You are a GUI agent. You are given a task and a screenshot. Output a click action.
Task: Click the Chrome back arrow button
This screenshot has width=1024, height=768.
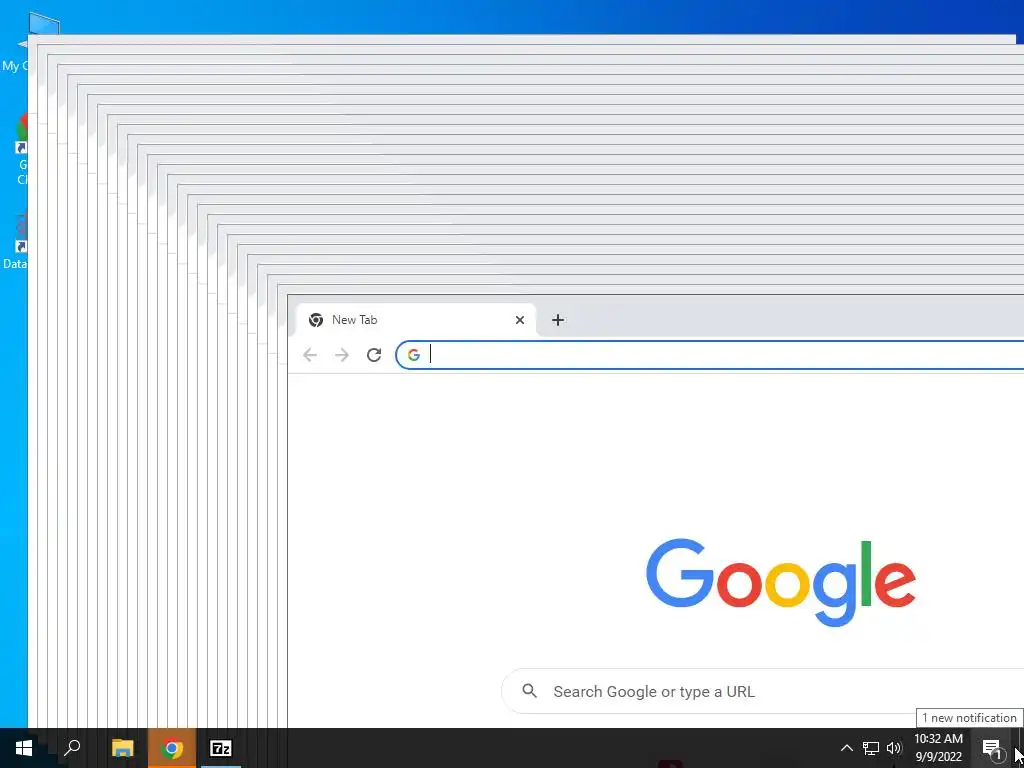(310, 355)
